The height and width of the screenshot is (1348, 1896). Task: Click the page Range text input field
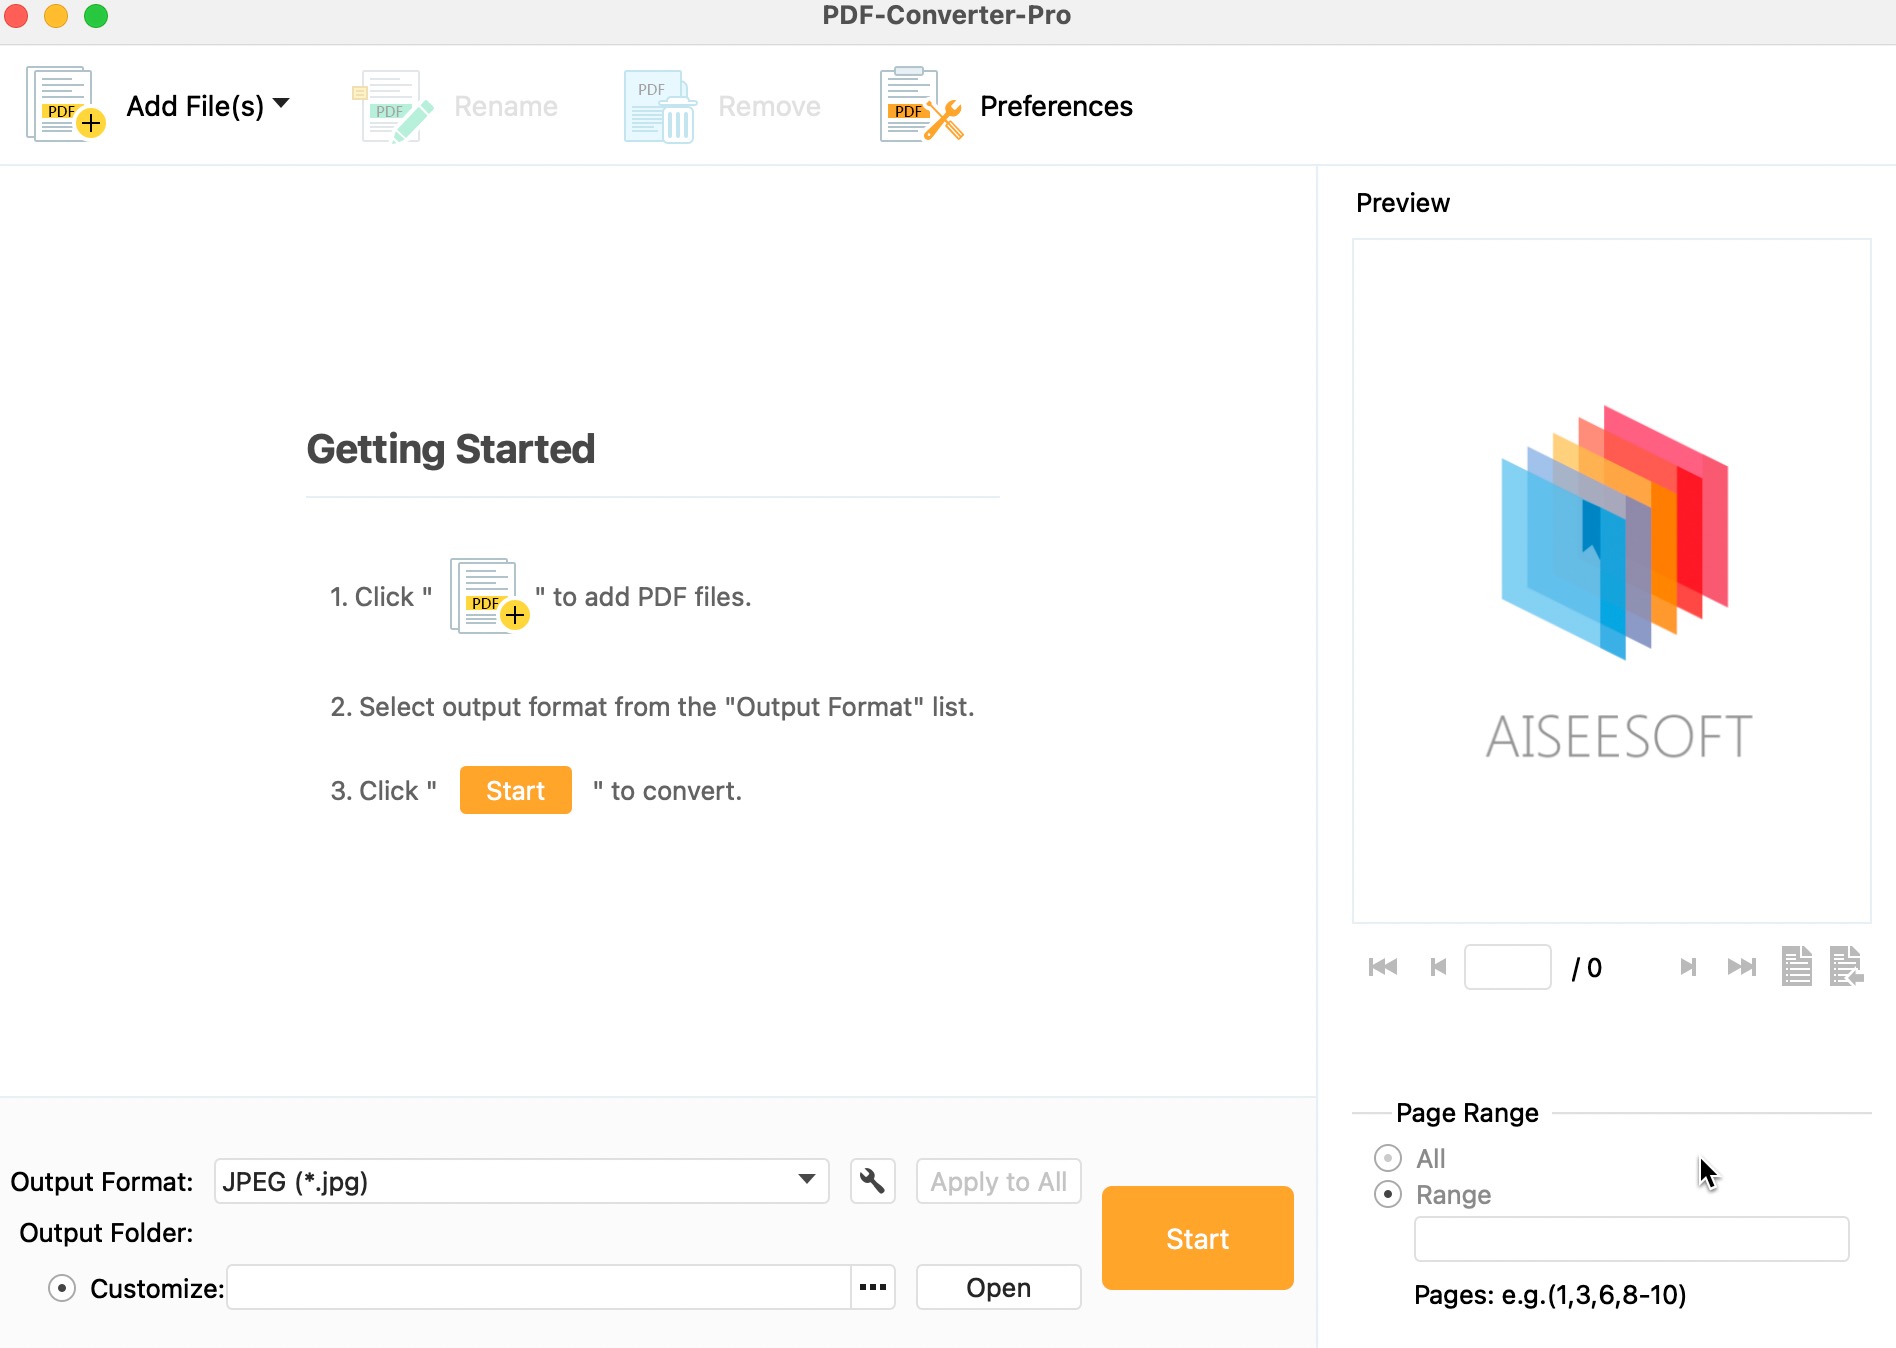(x=1631, y=1239)
